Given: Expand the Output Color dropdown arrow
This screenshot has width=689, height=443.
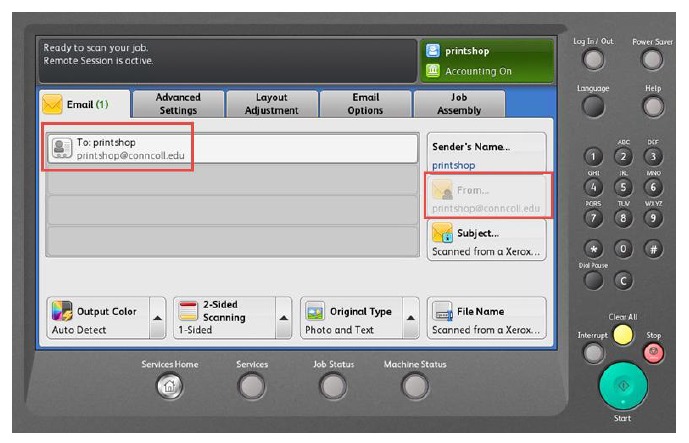Looking at the screenshot, I should pyautogui.click(x=158, y=318).
